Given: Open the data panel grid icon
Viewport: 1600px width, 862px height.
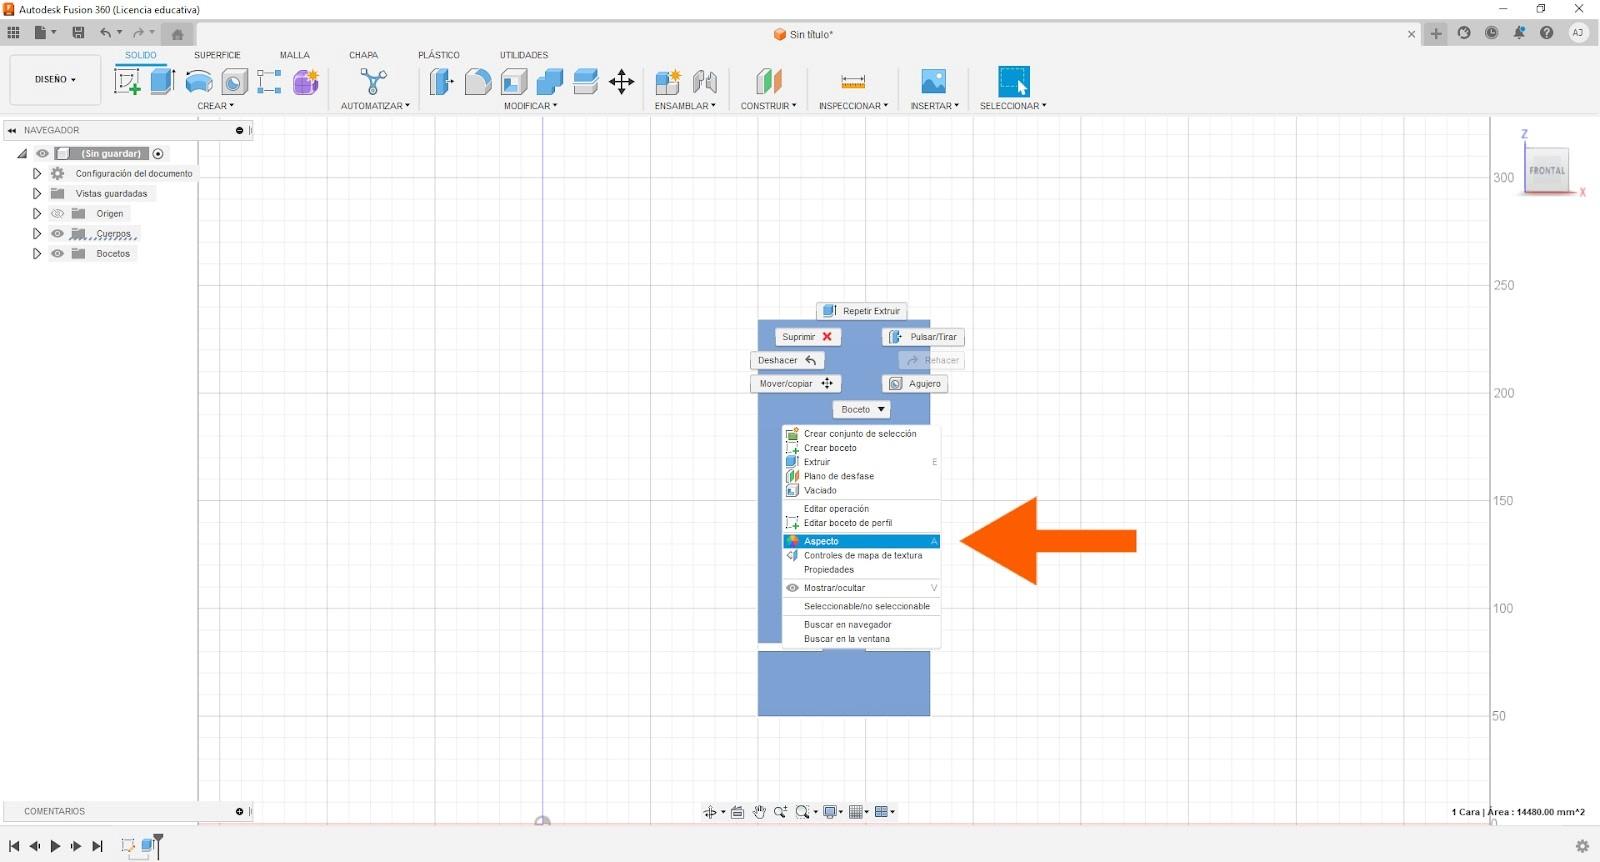Looking at the screenshot, I should (13, 33).
